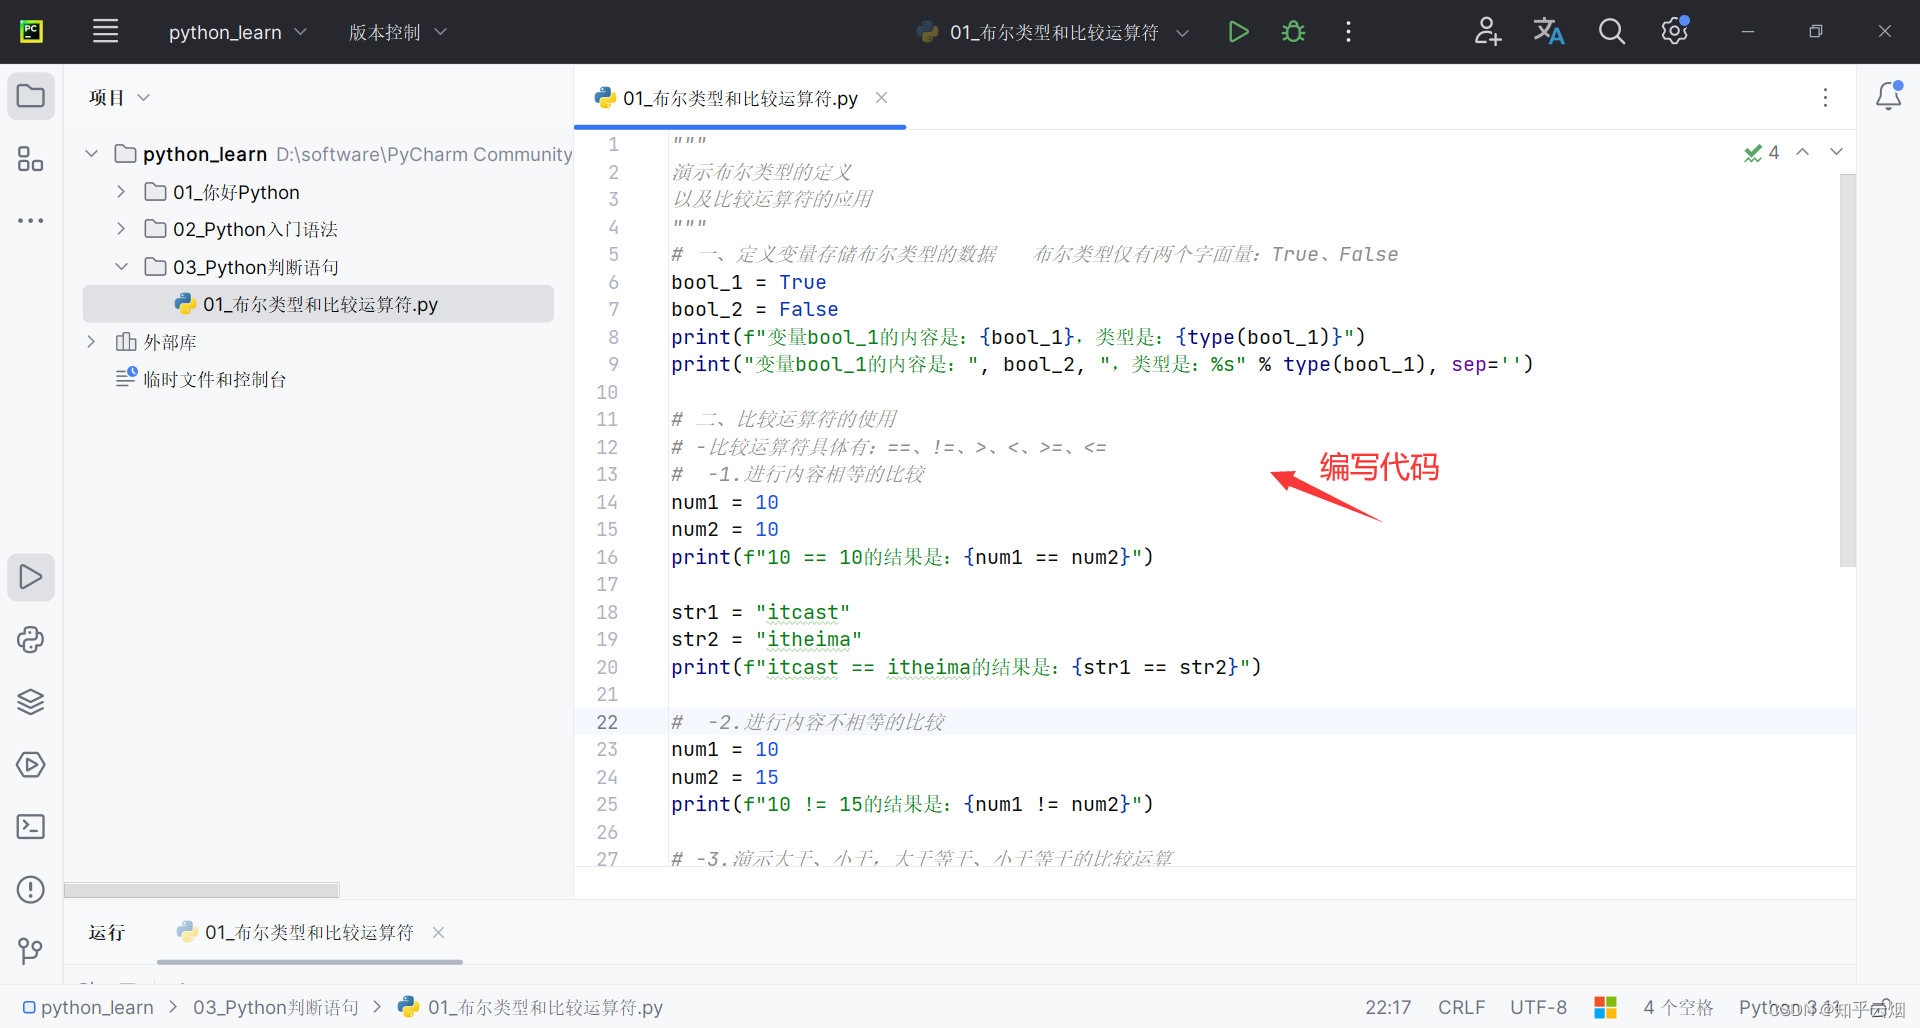Viewport: 1920px width, 1028px height.
Task: Open run configuration selector dropdown
Action: [x=1052, y=32]
